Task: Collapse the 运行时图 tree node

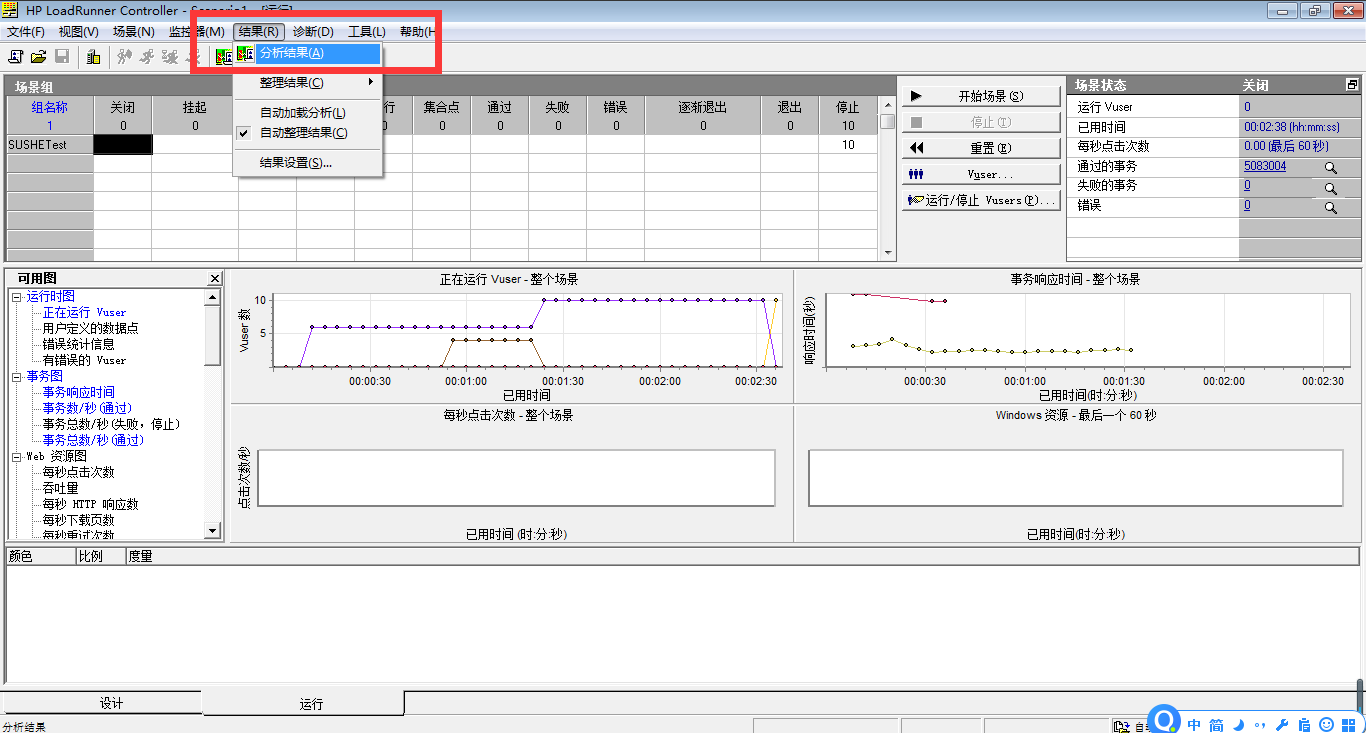Action: pyautogui.click(x=17, y=296)
